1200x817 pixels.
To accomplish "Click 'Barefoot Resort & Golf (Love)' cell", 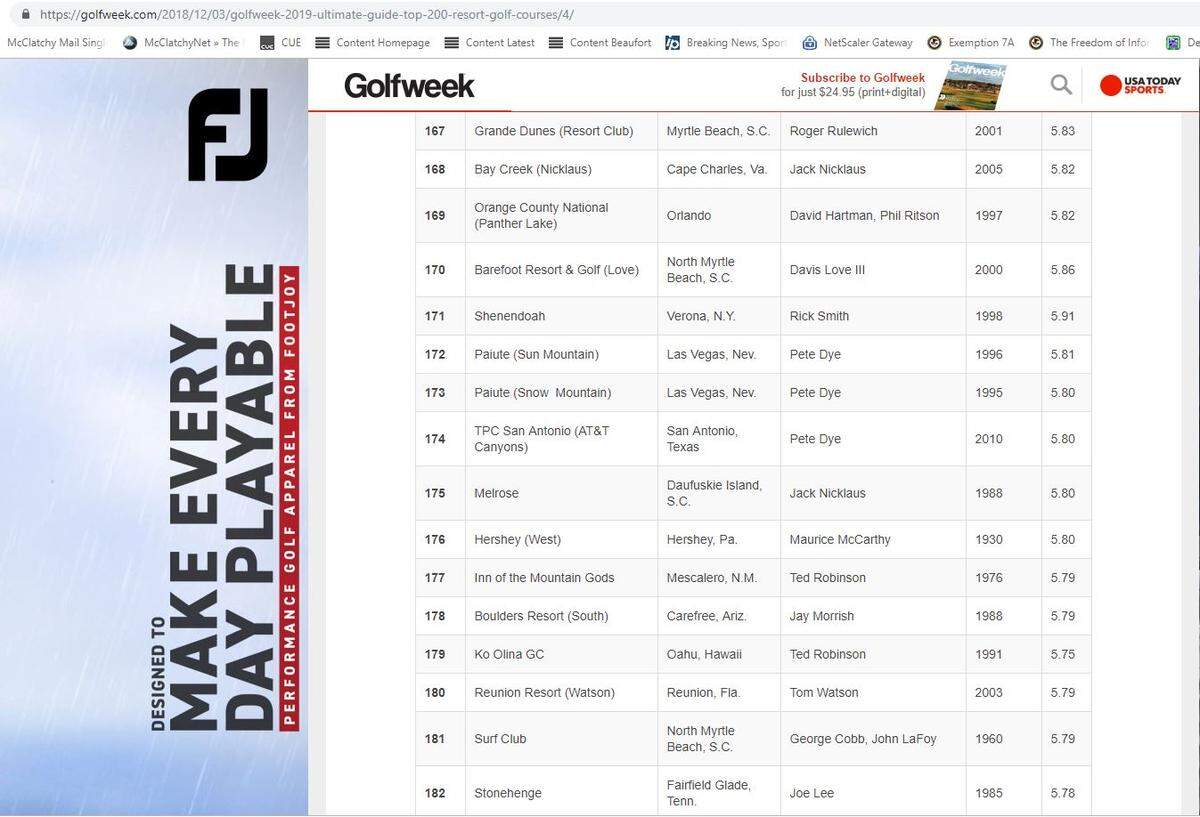I will 560,269.
